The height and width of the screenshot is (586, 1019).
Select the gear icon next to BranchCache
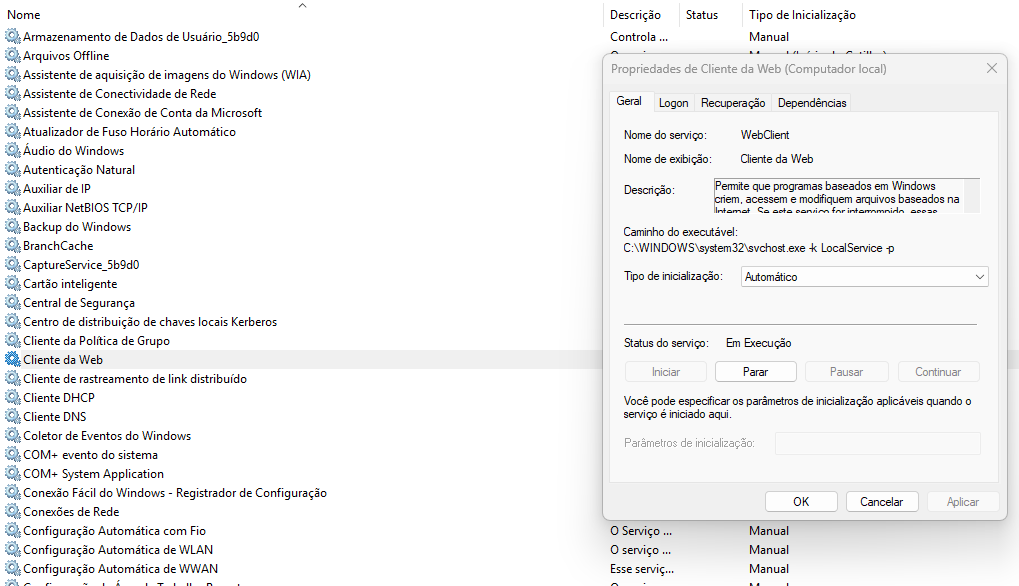pos(12,246)
